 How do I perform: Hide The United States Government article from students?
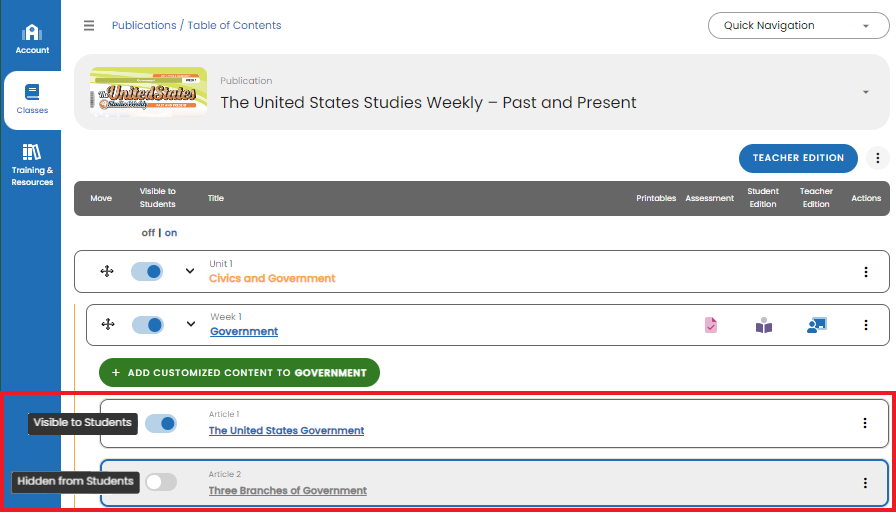161,423
